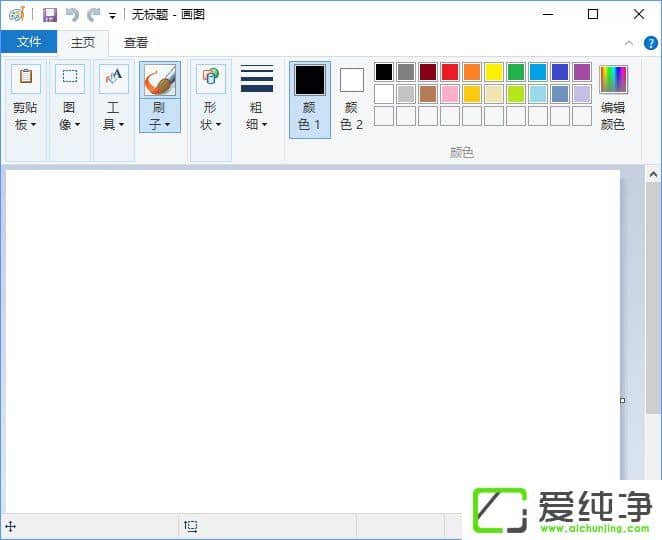Click the canvas right-edge resize handle
Viewport: 662px width, 540px height.
coord(622,400)
